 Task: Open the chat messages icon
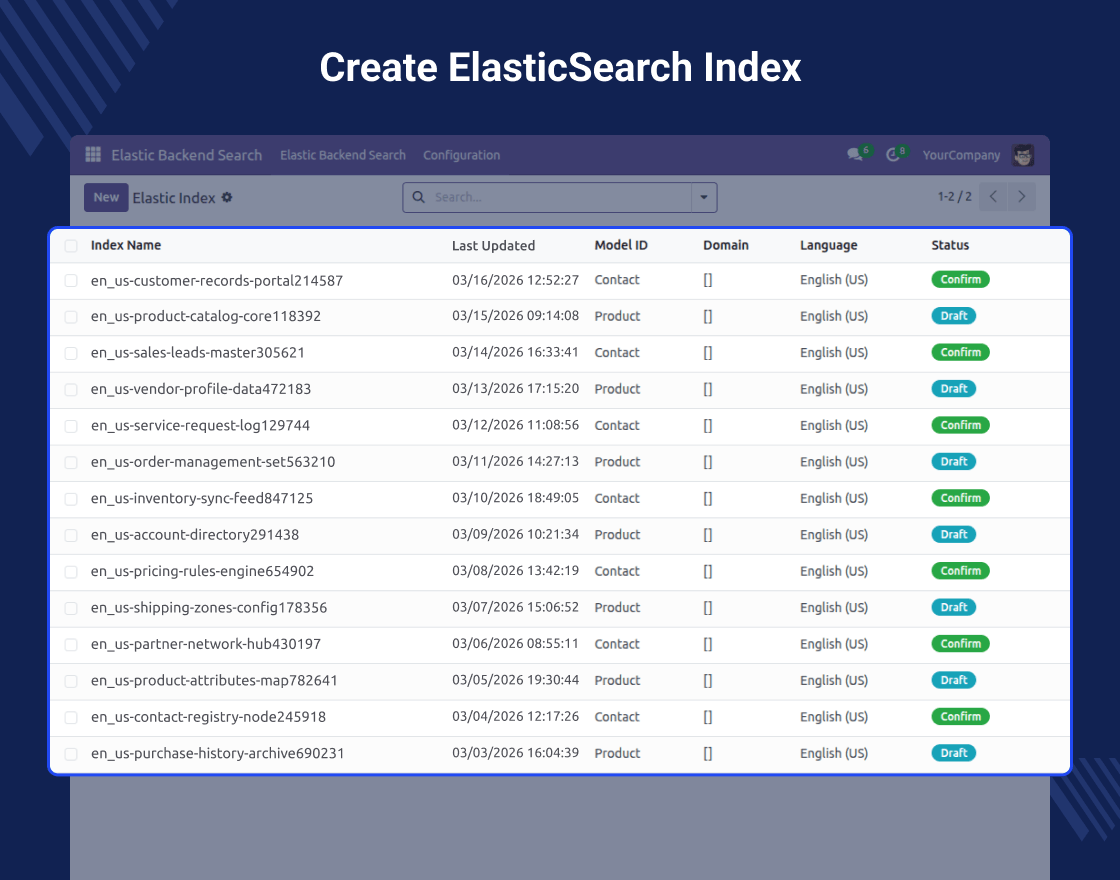(855, 155)
